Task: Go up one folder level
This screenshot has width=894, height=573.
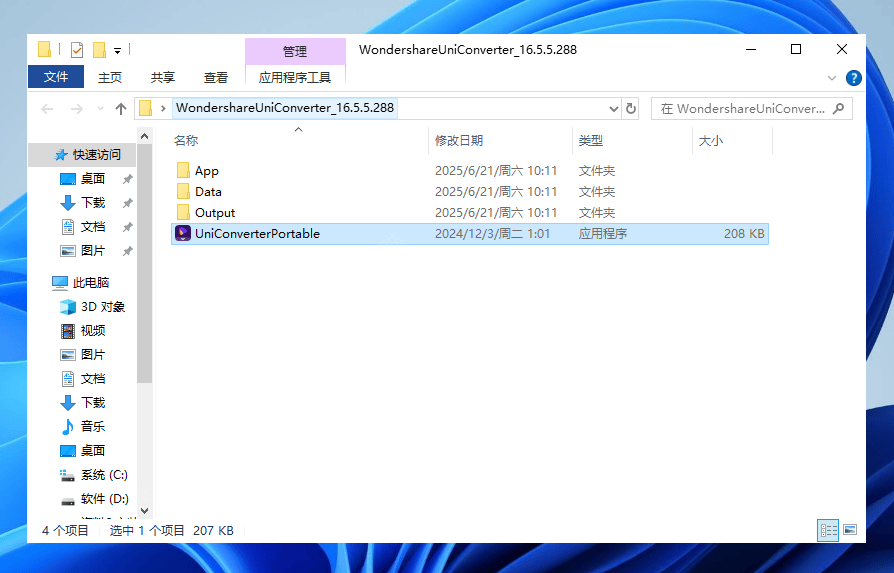Action: tap(120, 109)
